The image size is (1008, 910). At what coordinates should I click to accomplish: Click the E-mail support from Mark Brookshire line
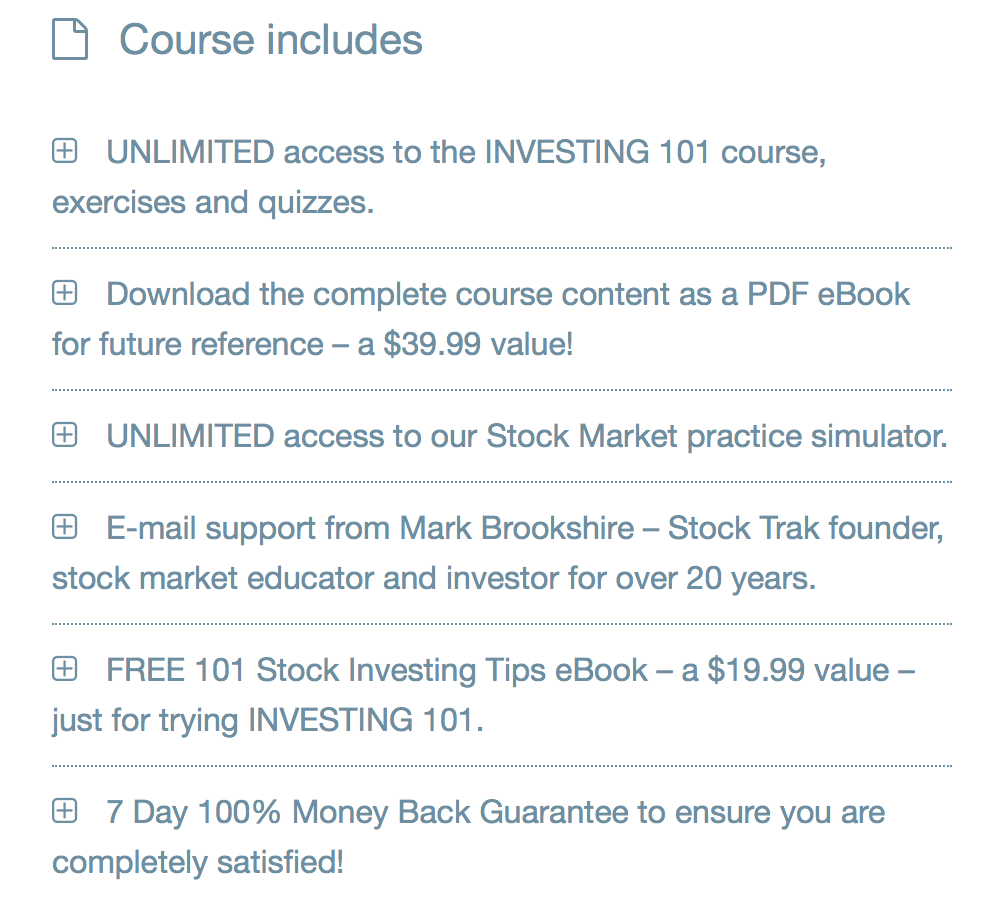[525, 529]
